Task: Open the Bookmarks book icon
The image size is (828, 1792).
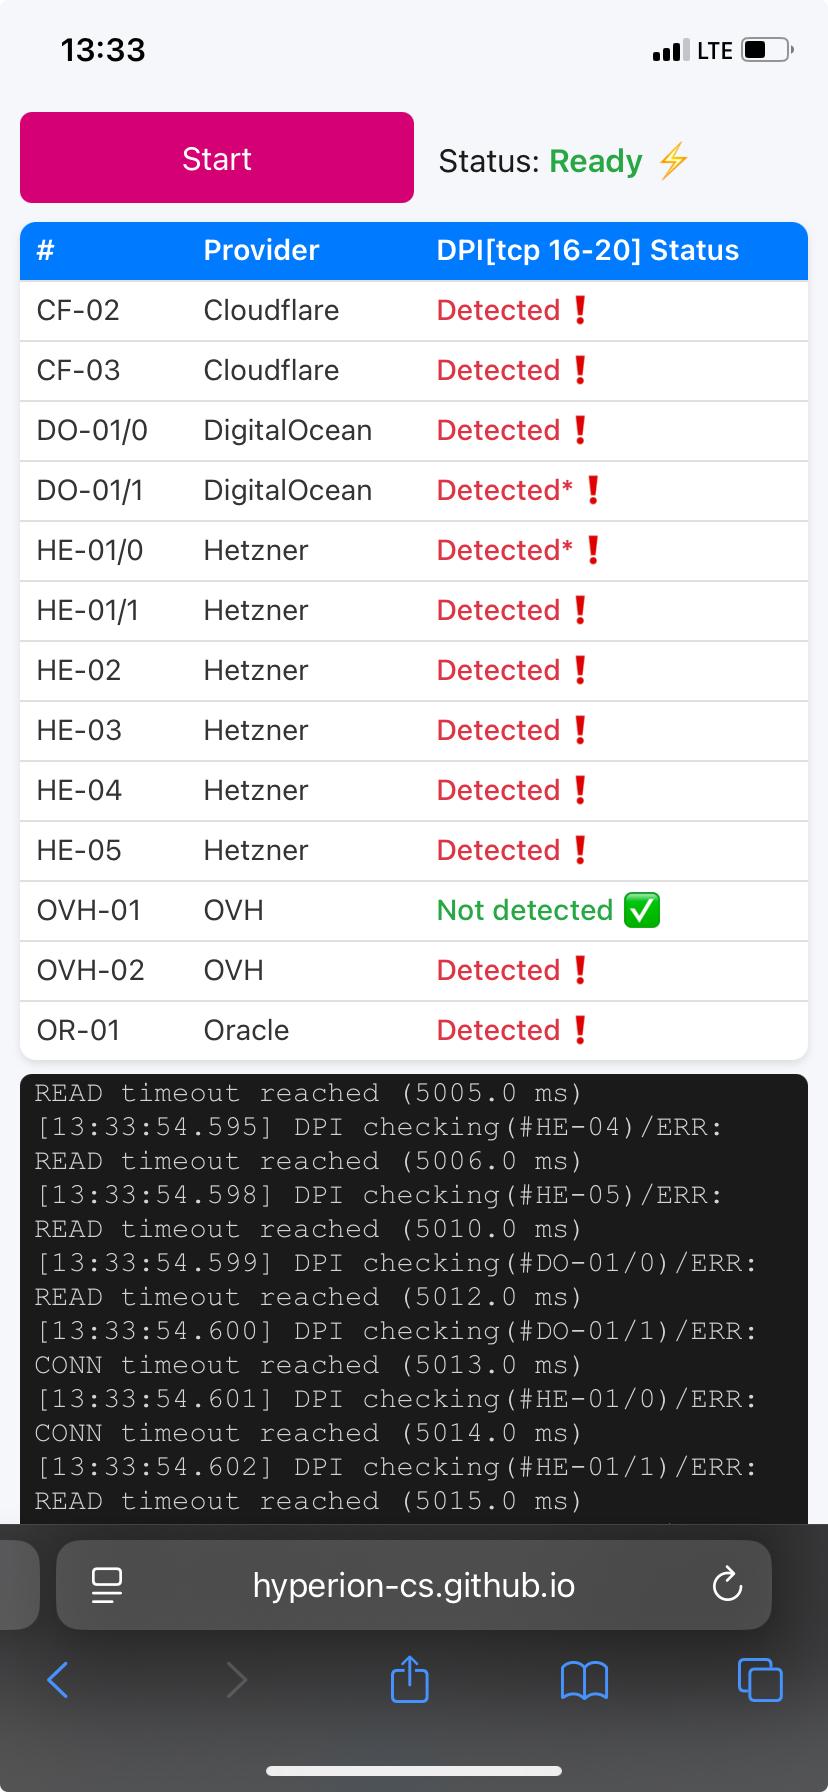Action: 585,1680
